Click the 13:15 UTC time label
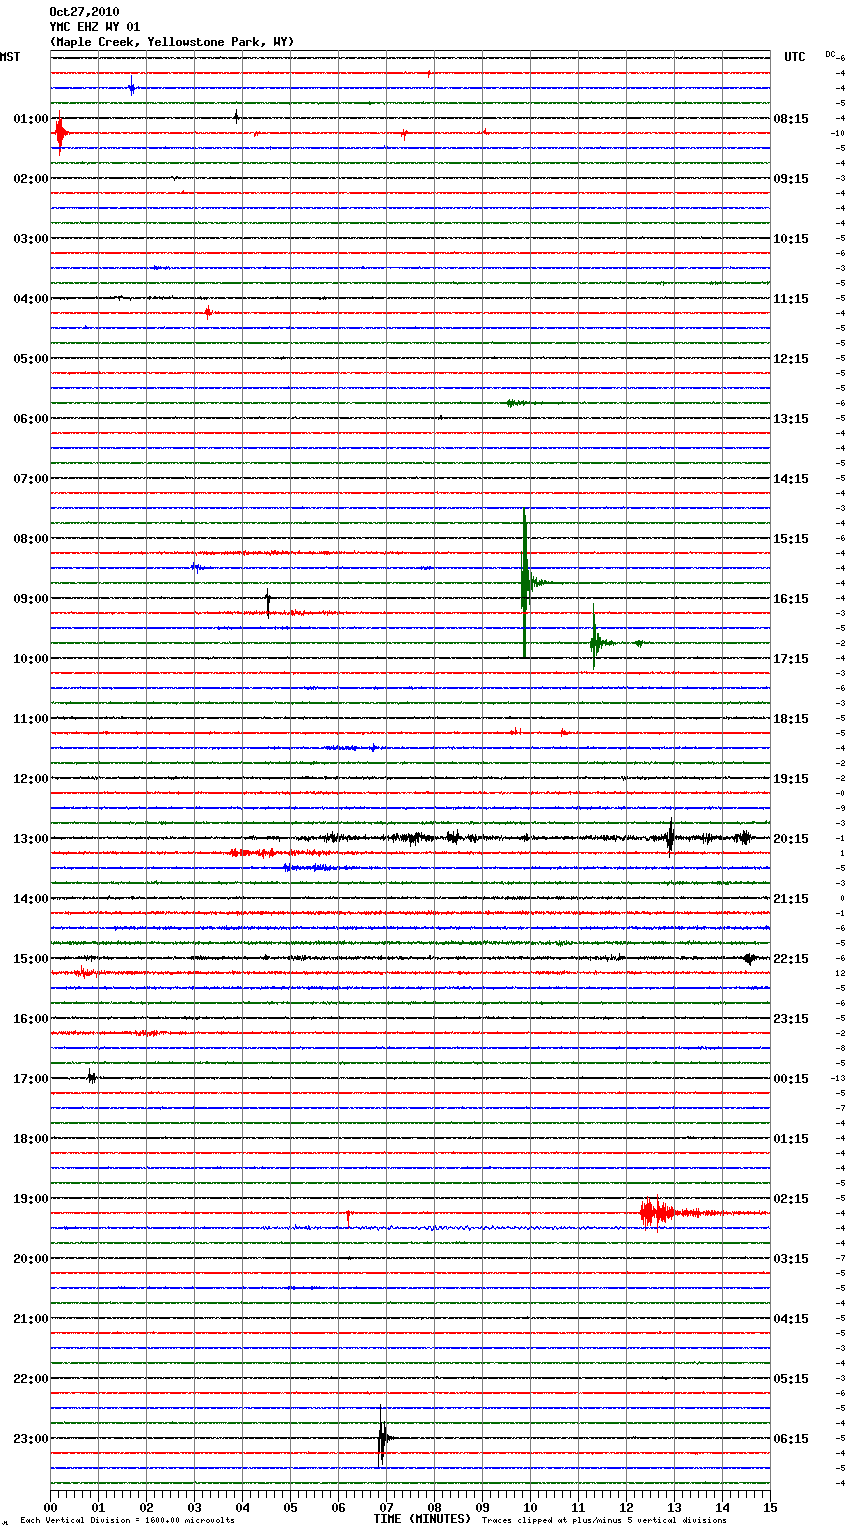The height and width of the screenshot is (1534, 850). coord(791,419)
